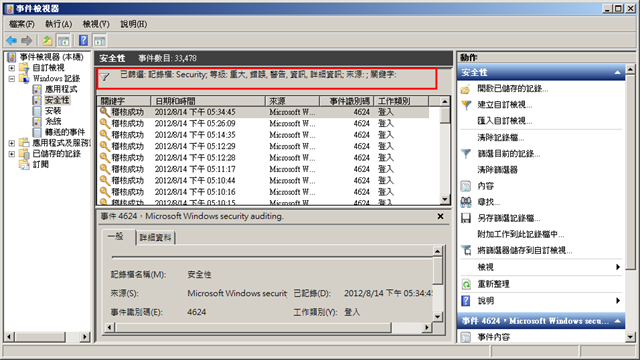640x360 pixels.
Task: Click 清除記錄檔 action
Action: (x=500, y=138)
